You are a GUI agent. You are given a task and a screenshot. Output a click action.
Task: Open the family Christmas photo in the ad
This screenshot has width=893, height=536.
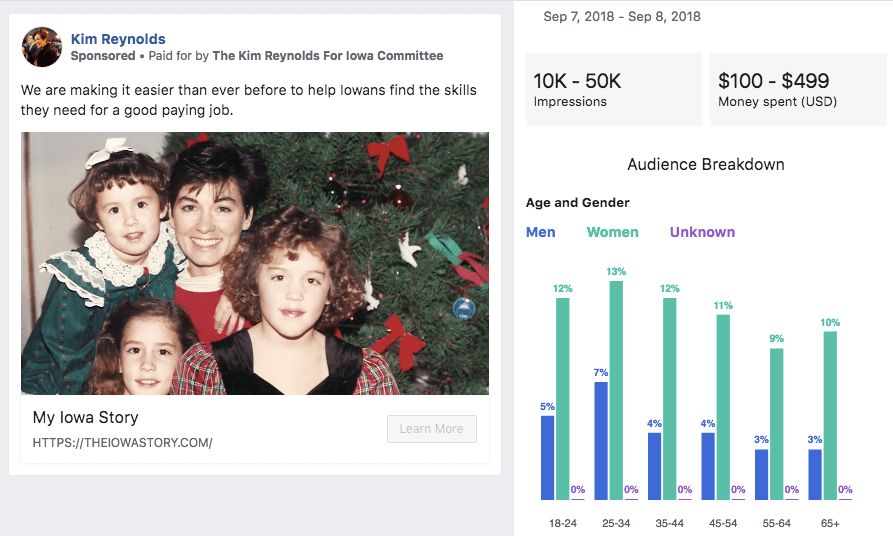(x=255, y=263)
